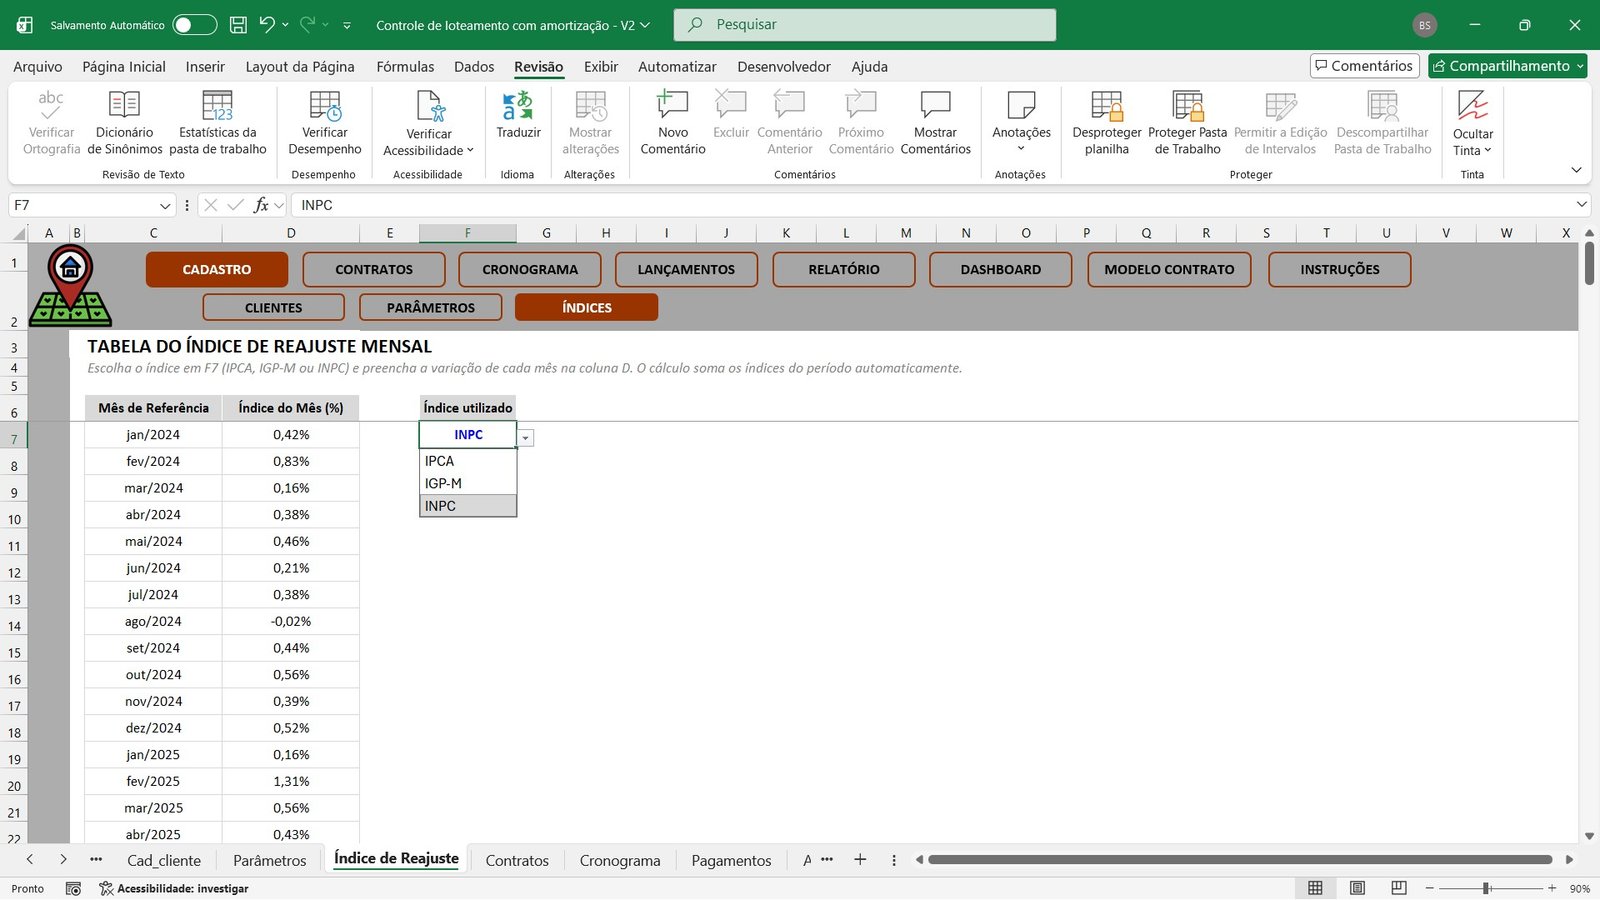
Task: Collapse the ribbon with chevron
Action: pyautogui.click(x=1576, y=170)
